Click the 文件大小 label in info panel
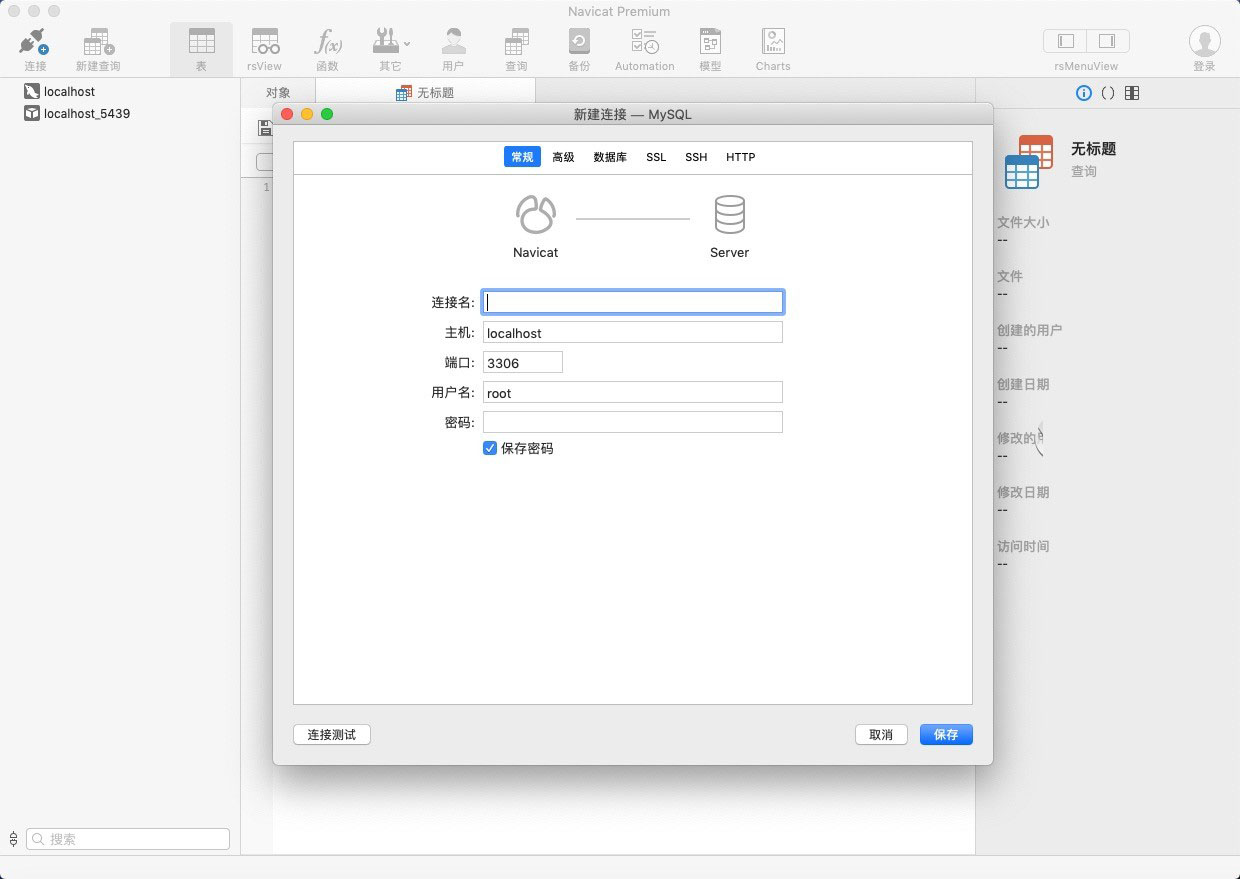Screen dimensions: 1240x879 (1023, 222)
